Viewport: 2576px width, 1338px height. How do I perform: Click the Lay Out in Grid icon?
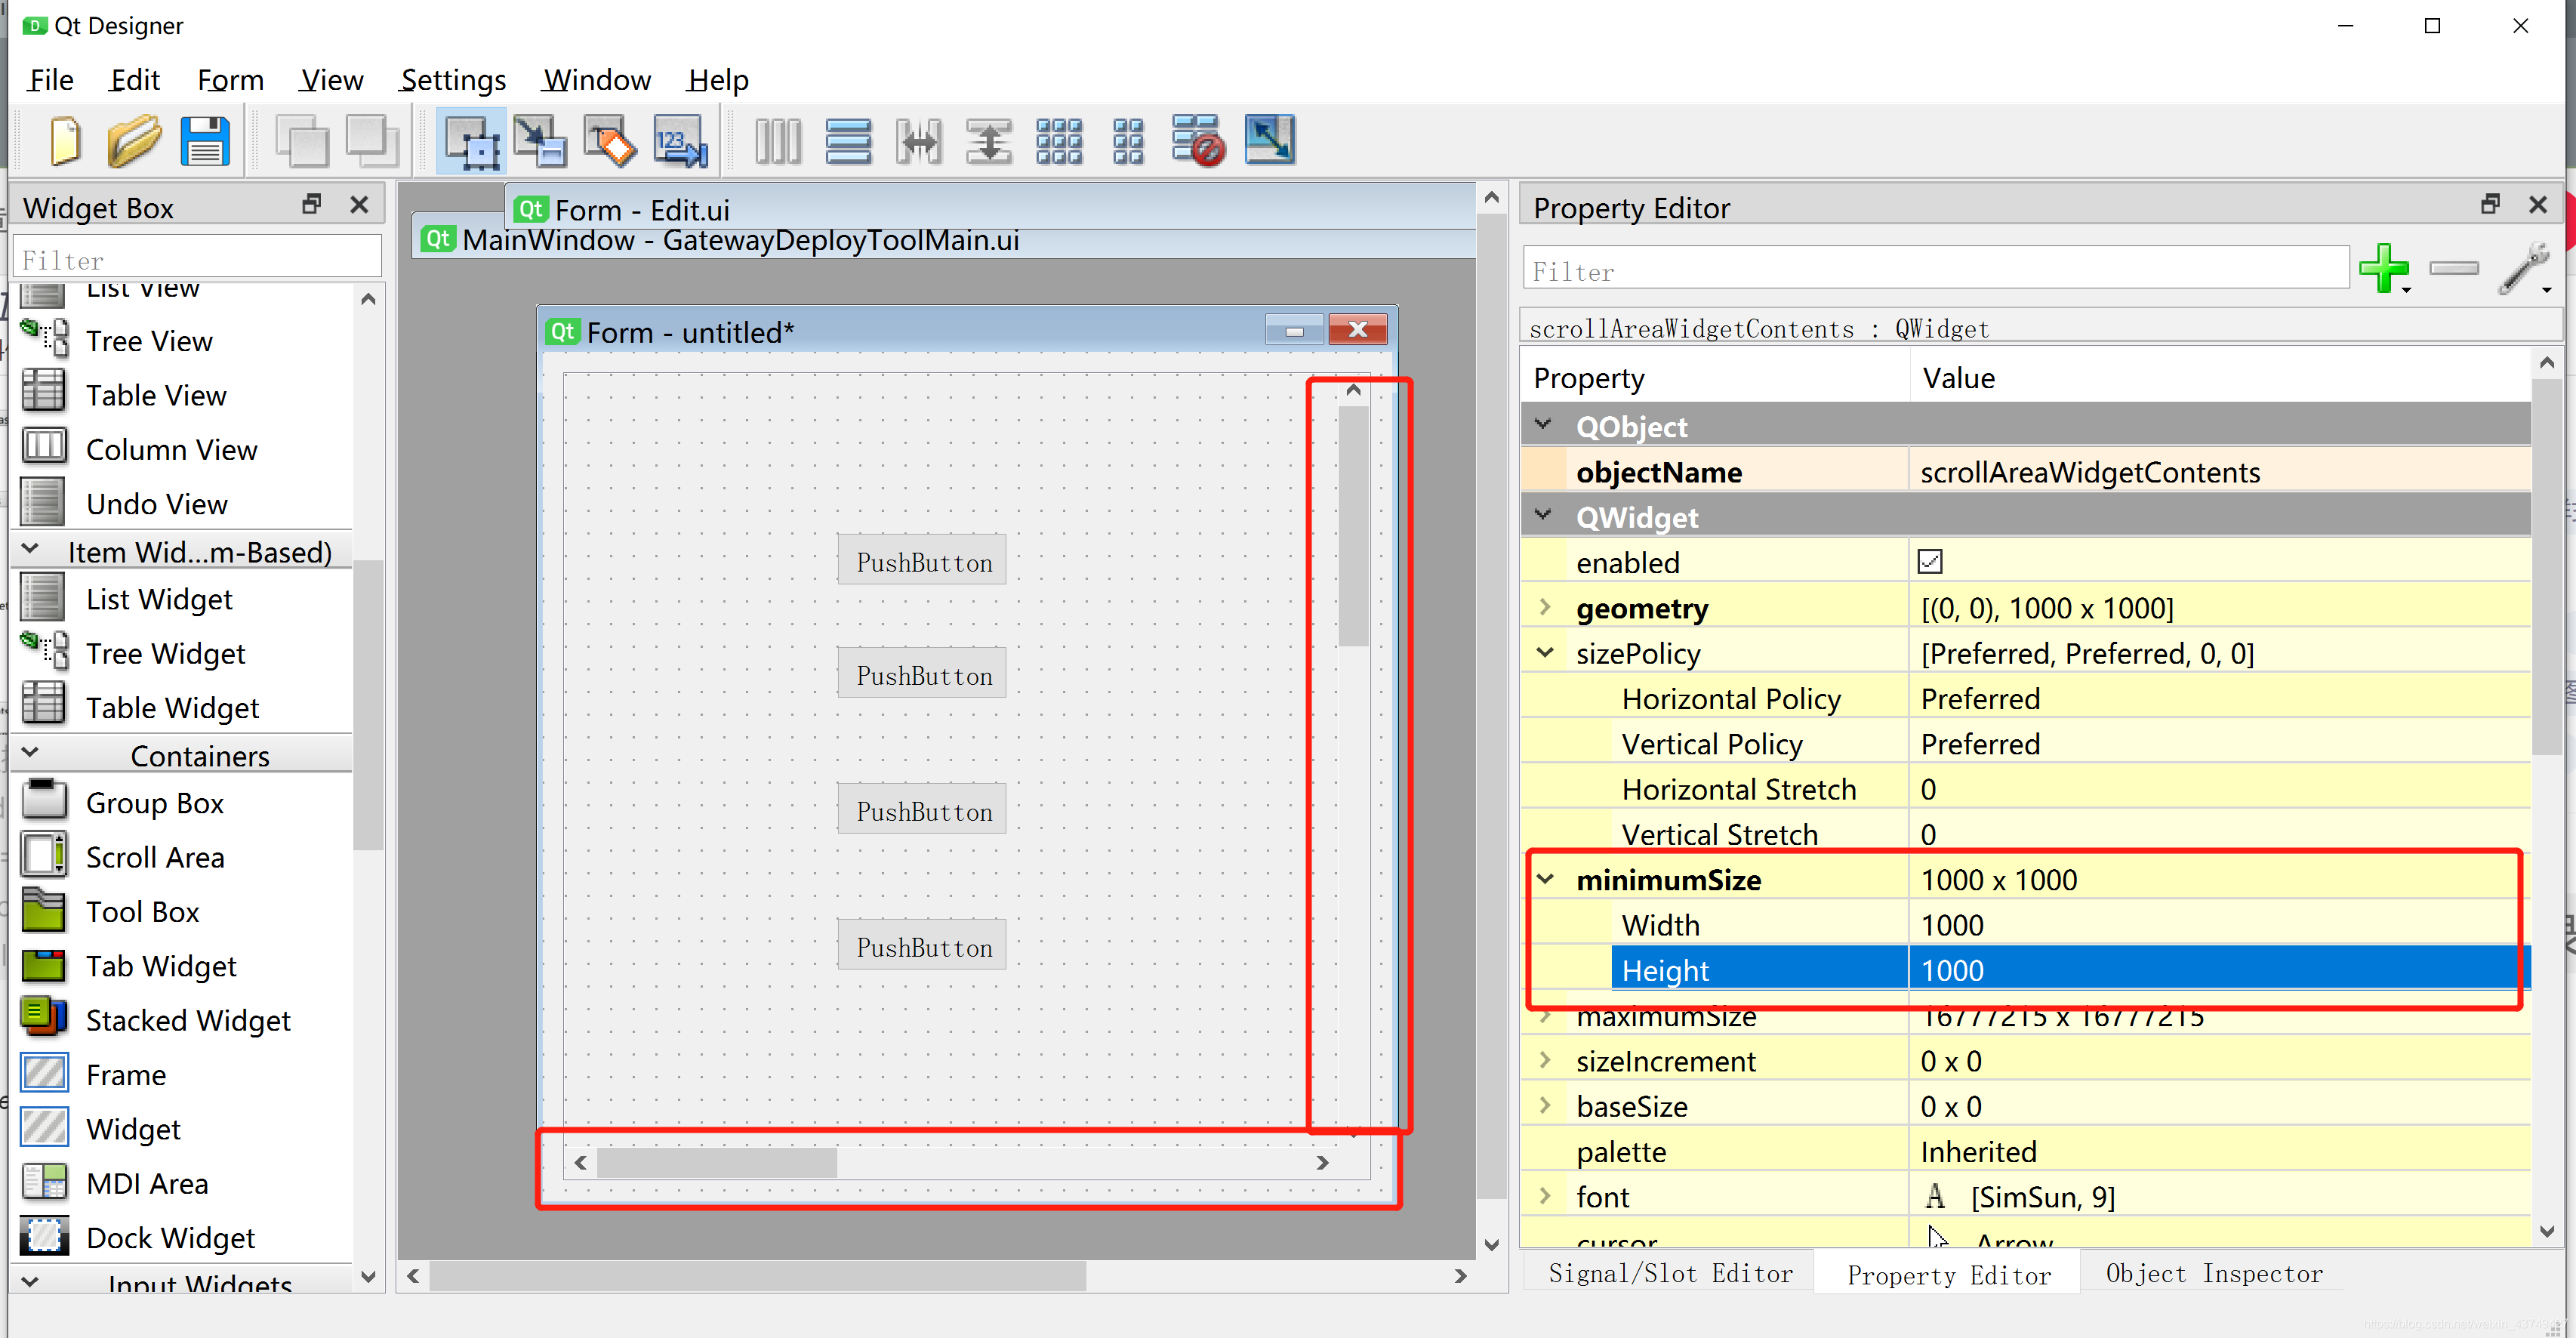1059,141
